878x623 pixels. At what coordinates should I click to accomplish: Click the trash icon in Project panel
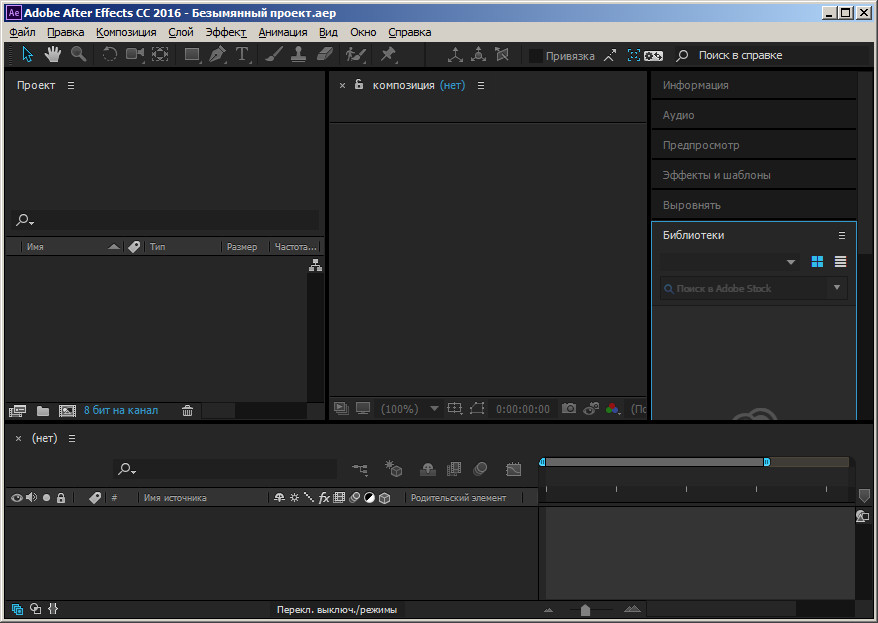point(188,410)
